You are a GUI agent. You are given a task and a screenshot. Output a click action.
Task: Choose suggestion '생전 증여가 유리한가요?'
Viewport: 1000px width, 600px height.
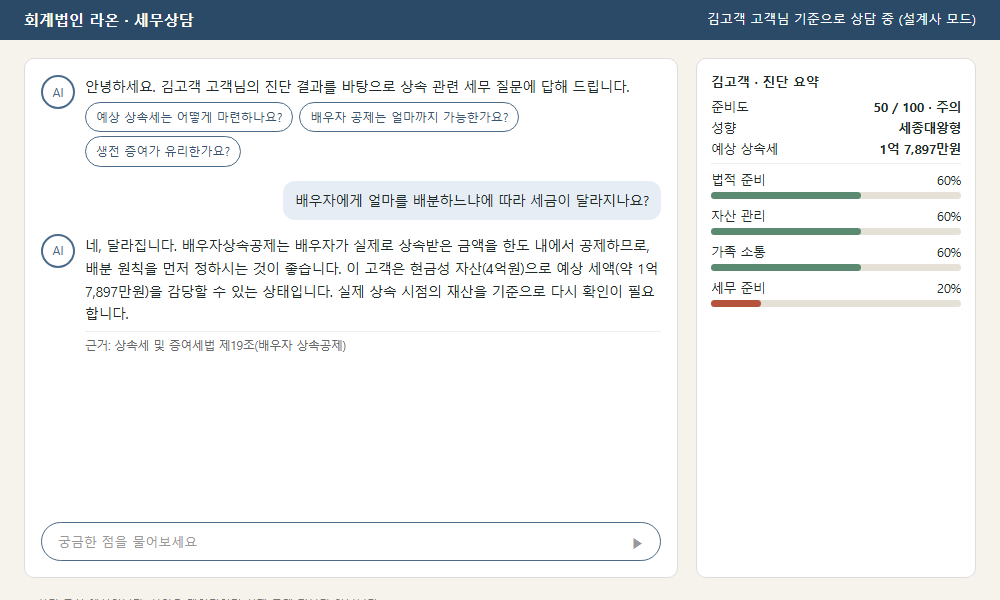[x=163, y=151]
